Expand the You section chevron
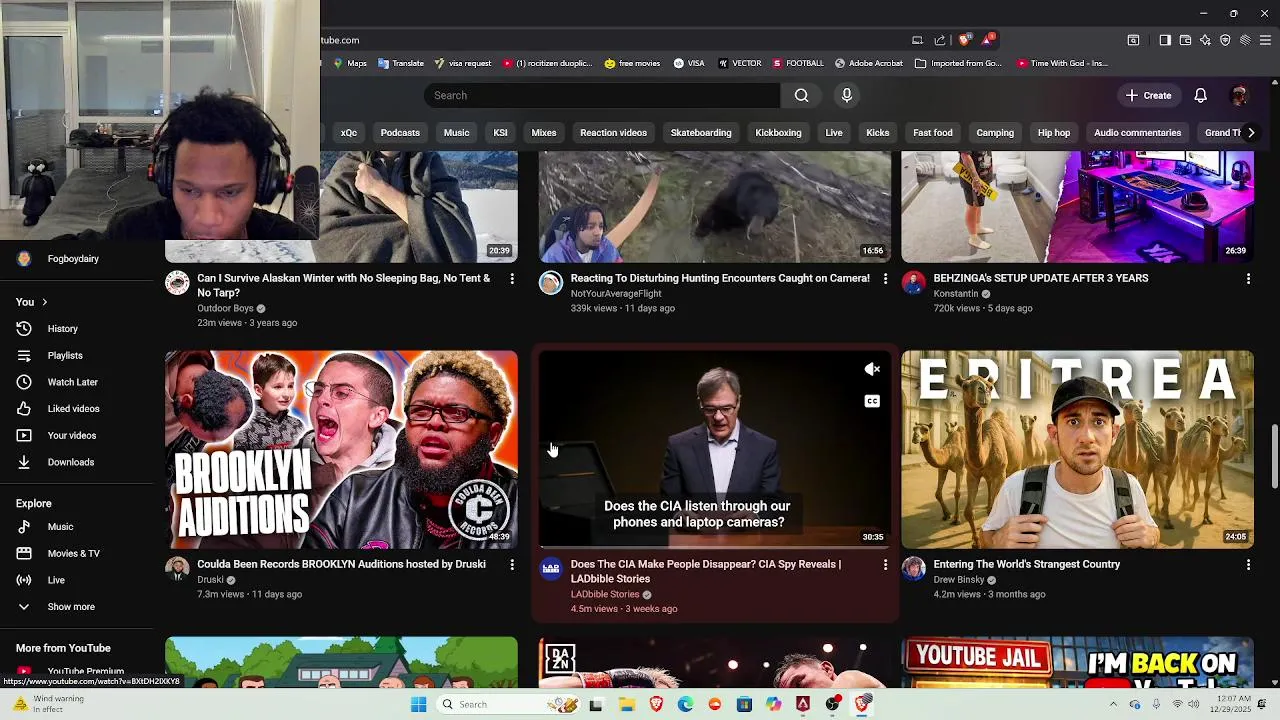 pos(44,302)
